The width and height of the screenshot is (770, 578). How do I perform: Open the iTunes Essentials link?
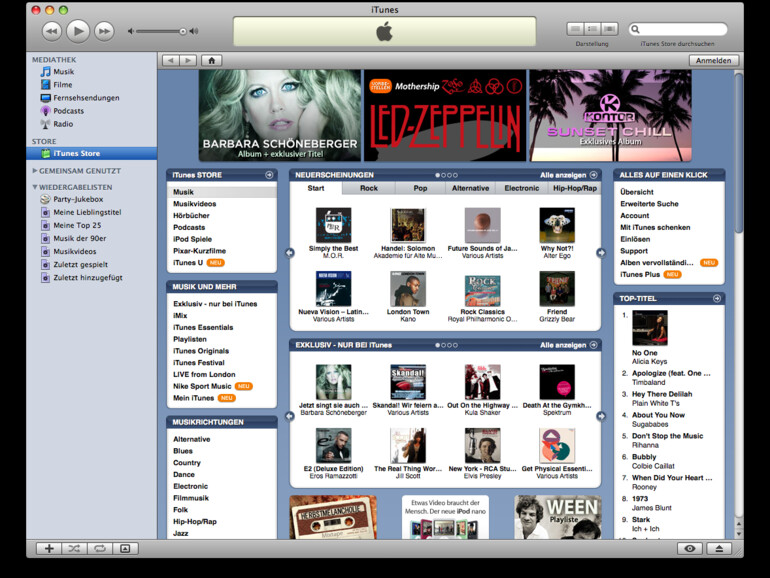(x=203, y=328)
